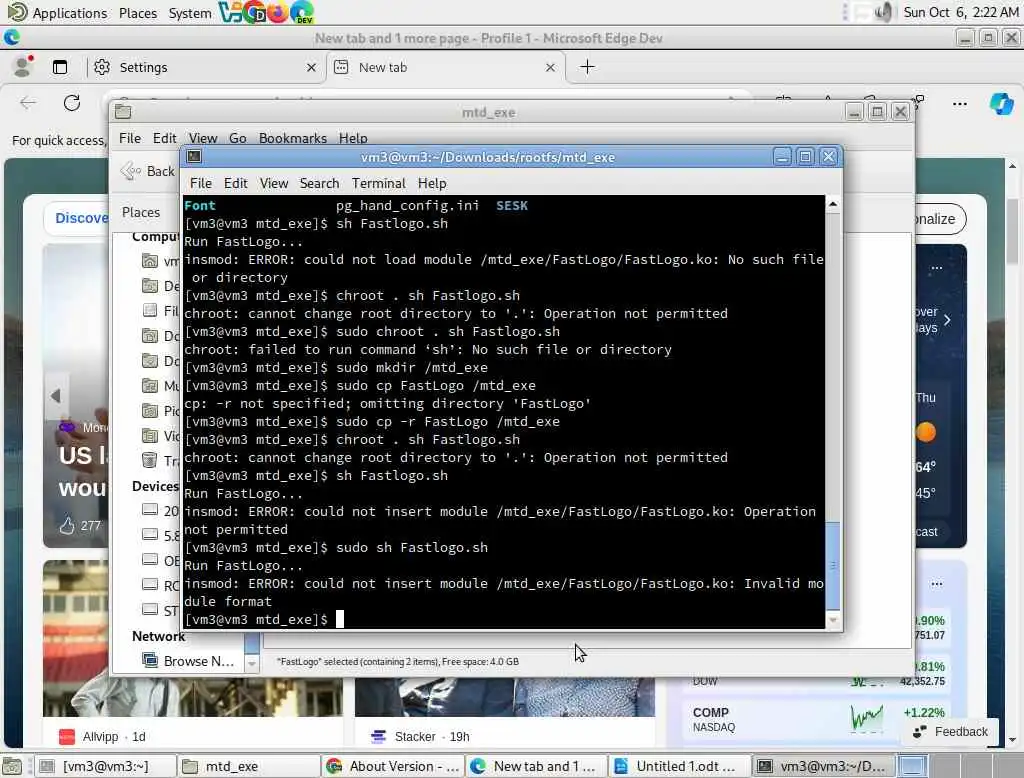Open Terminal menu in the terminal window

(x=379, y=184)
